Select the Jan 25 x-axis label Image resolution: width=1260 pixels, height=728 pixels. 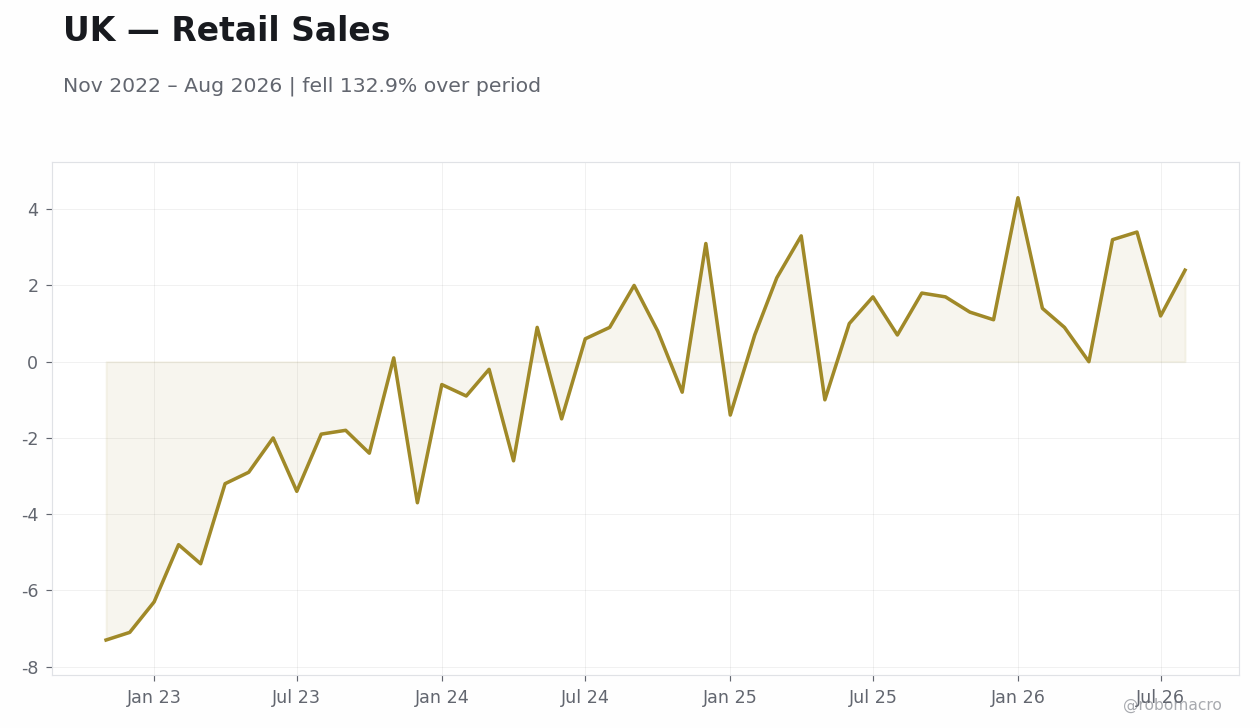click(x=730, y=698)
